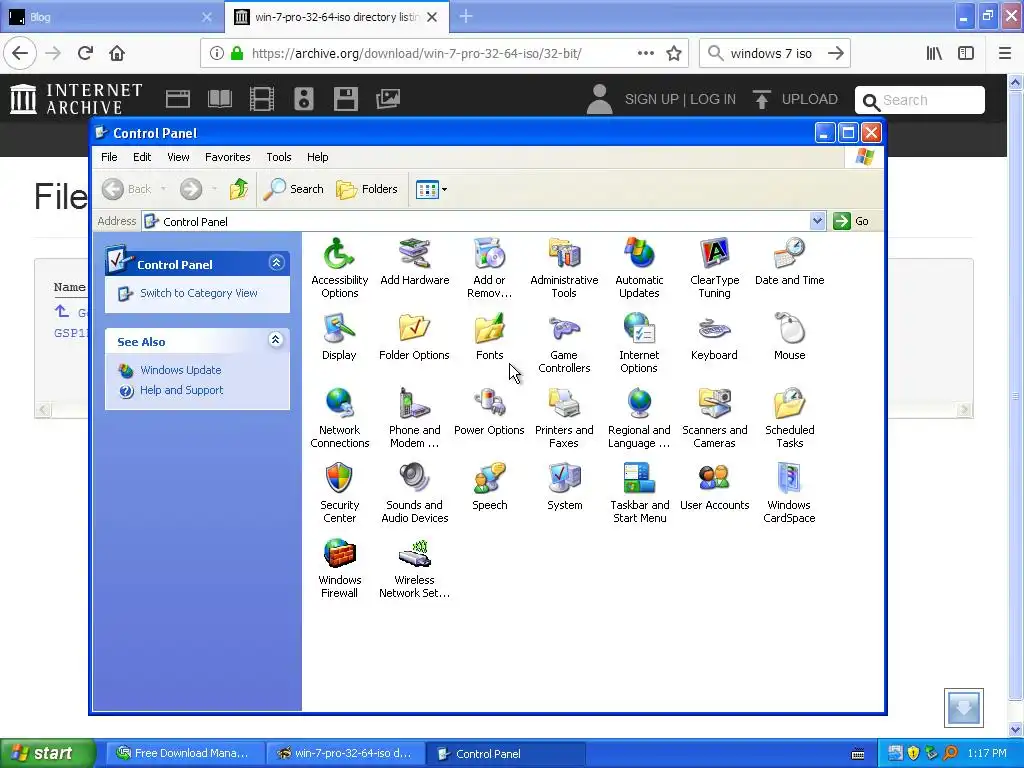Click the Start button
1024x768 pixels.
[47, 753]
